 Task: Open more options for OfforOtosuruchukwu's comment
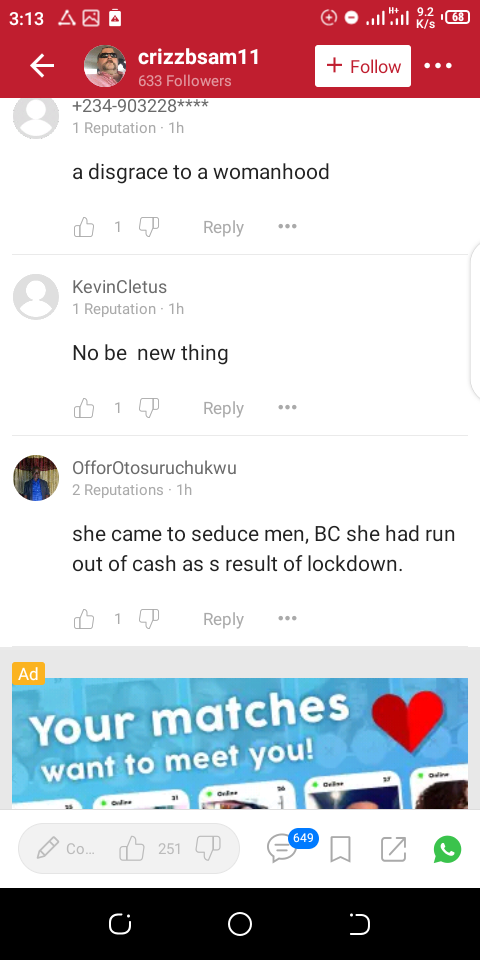coord(287,618)
